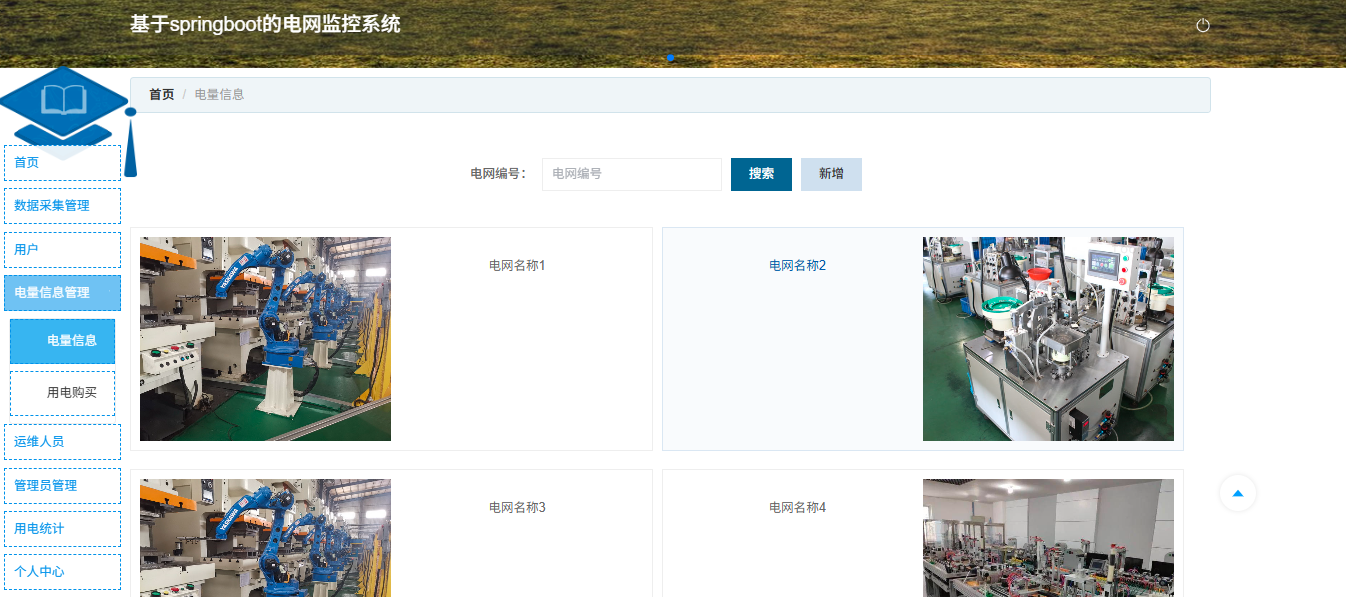Click the open book logo icon
The image size is (1346, 597).
(x=64, y=100)
